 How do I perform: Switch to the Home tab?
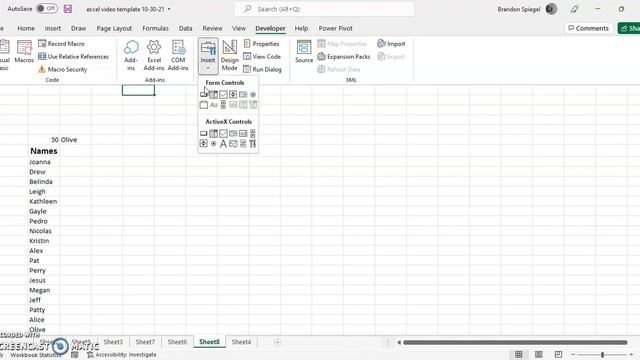tap(26, 28)
